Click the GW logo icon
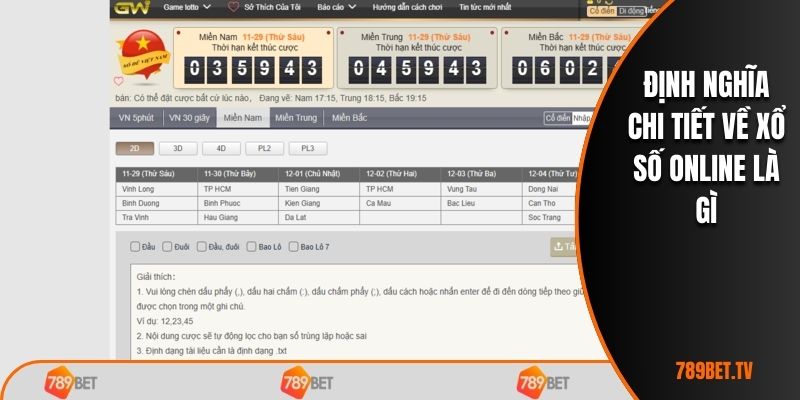The width and height of the screenshot is (800, 400). [132, 8]
